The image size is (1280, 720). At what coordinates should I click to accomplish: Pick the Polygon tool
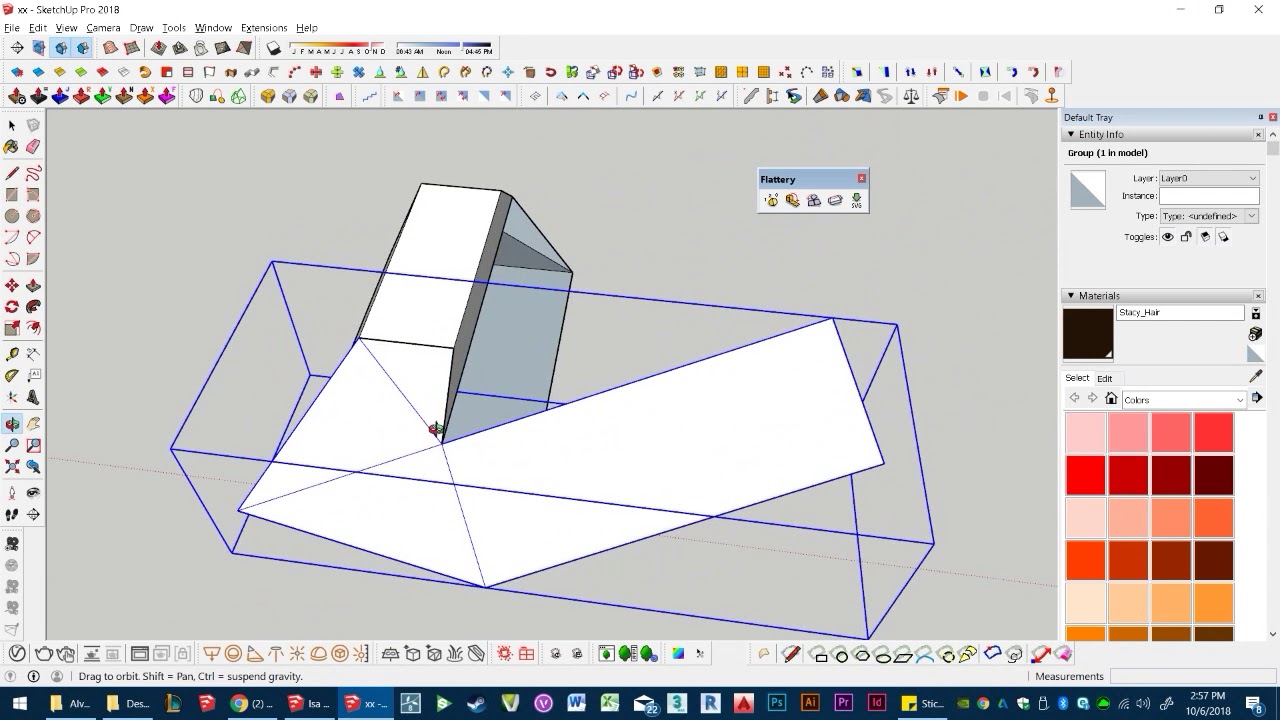[33, 216]
